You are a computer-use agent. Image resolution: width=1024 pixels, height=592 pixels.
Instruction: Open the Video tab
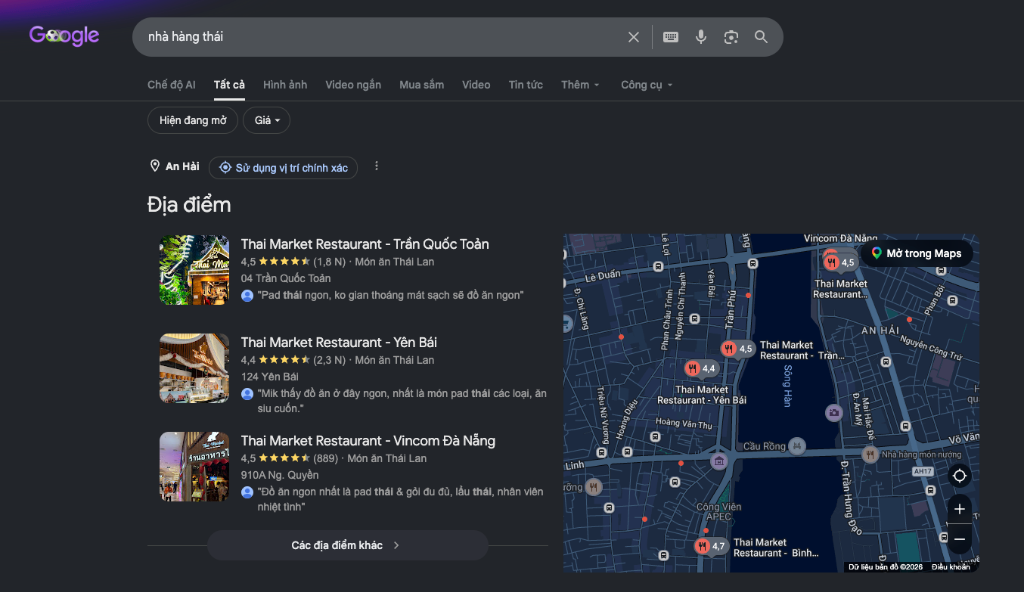coord(476,85)
